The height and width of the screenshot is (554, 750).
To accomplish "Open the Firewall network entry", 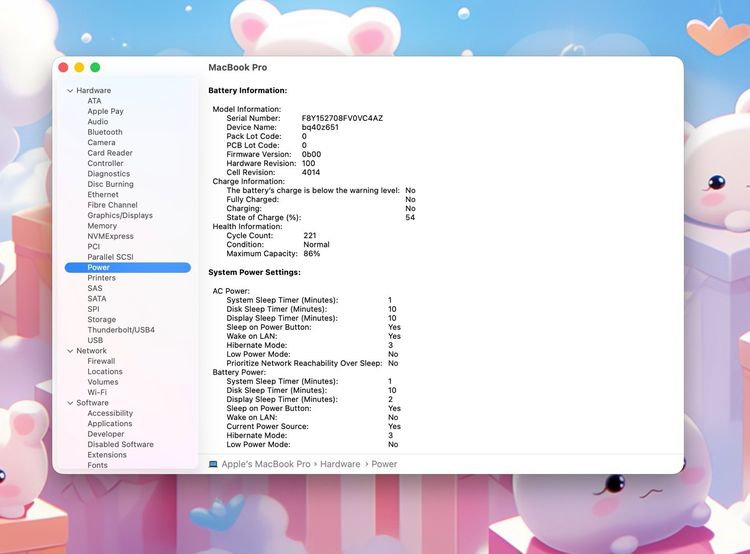I will pyautogui.click(x=101, y=361).
